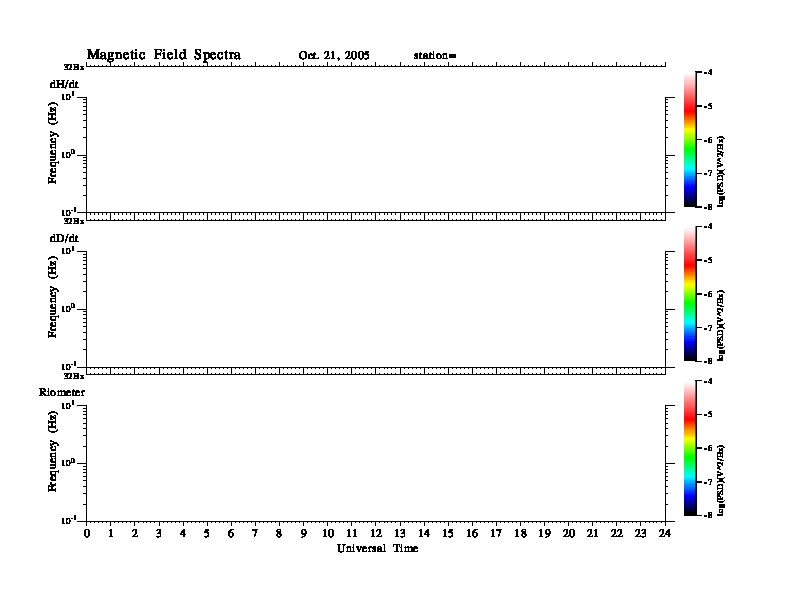This screenshot has height=612, width=792.
Task: Click hour tick label "8" on time axis
Action: tap(279, 533)
